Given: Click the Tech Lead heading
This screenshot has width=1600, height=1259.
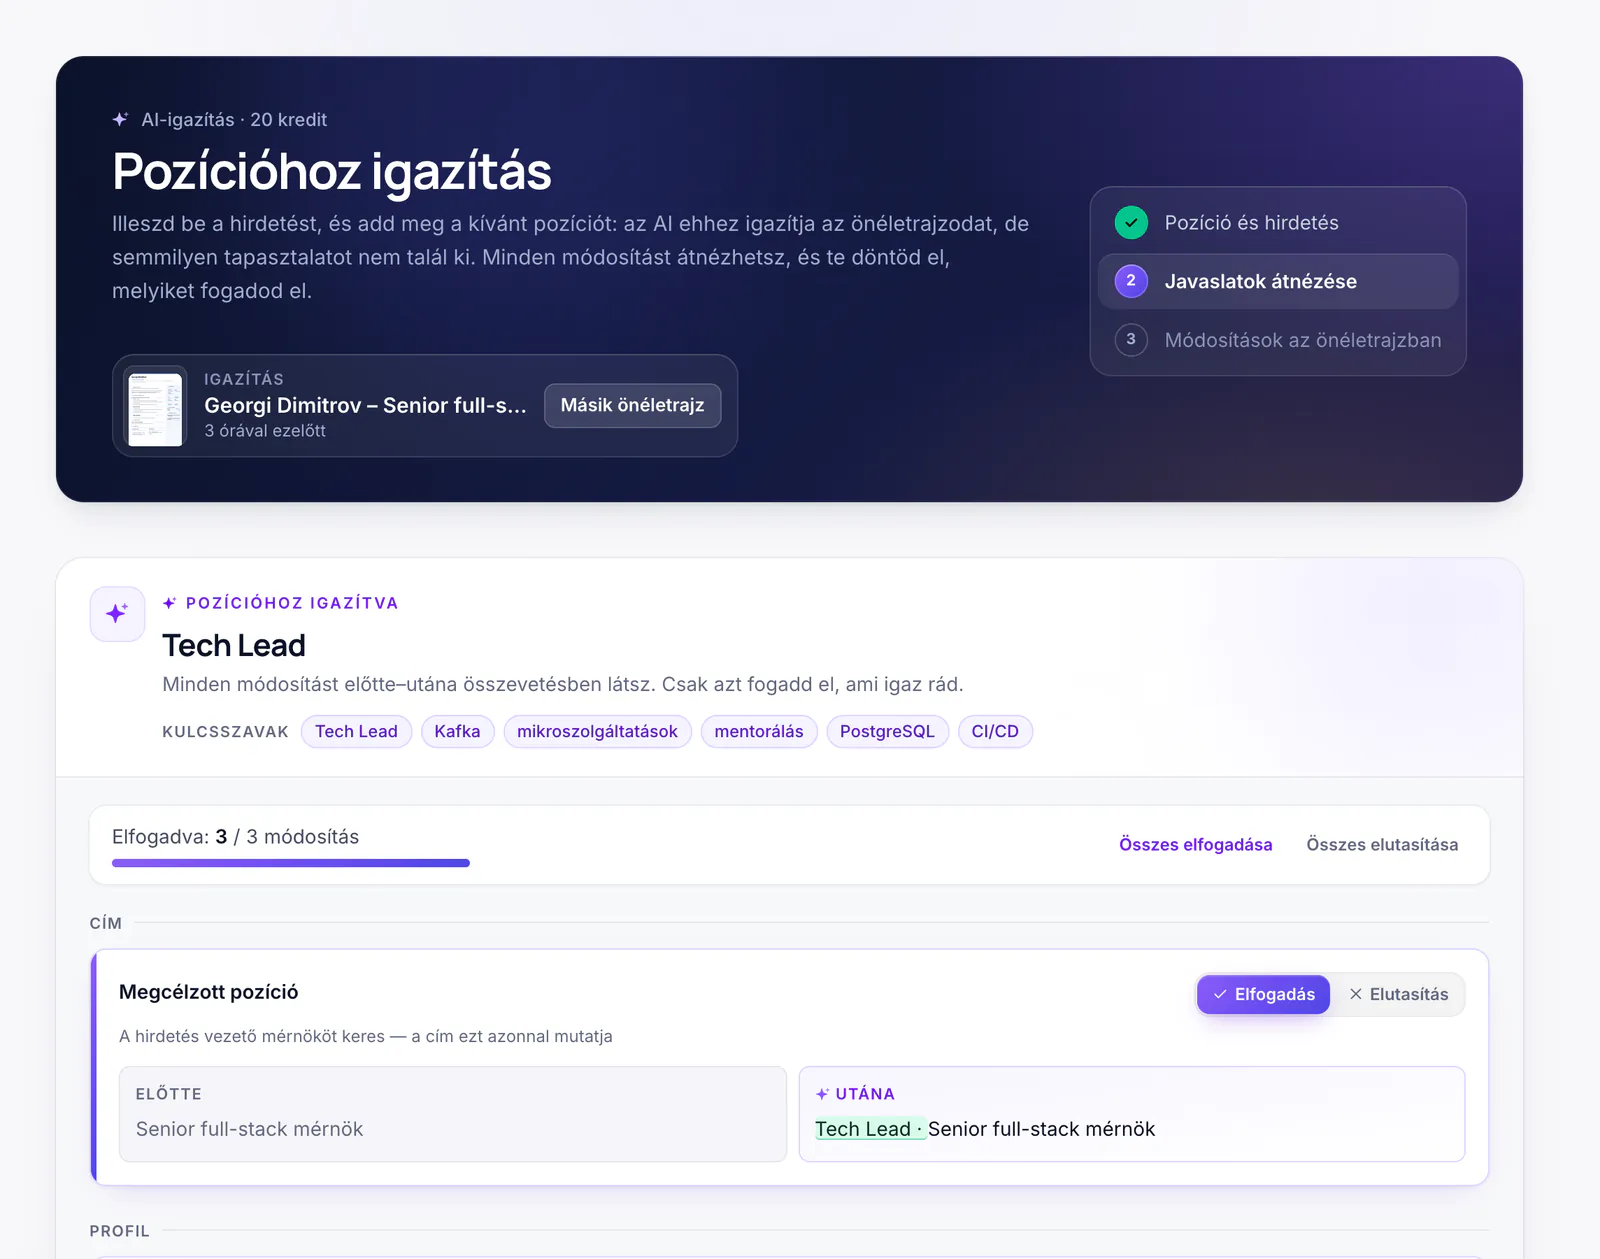Looking at the screenshot, I should [234, 646].
